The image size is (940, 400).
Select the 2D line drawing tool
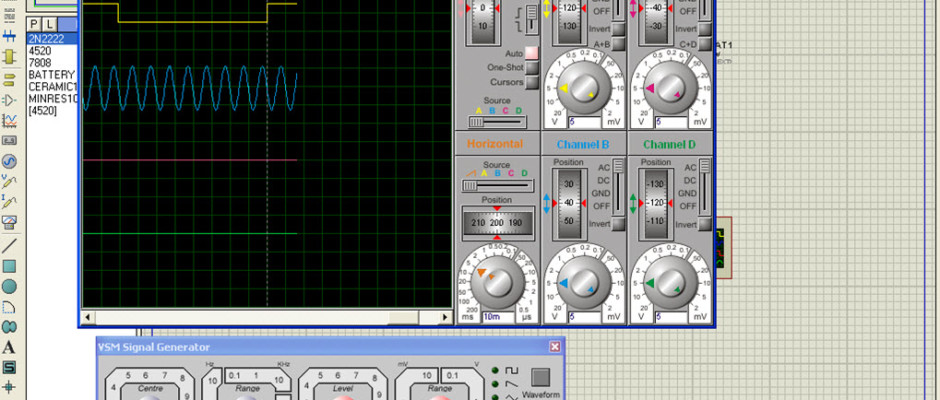click(x=10, y=245)
